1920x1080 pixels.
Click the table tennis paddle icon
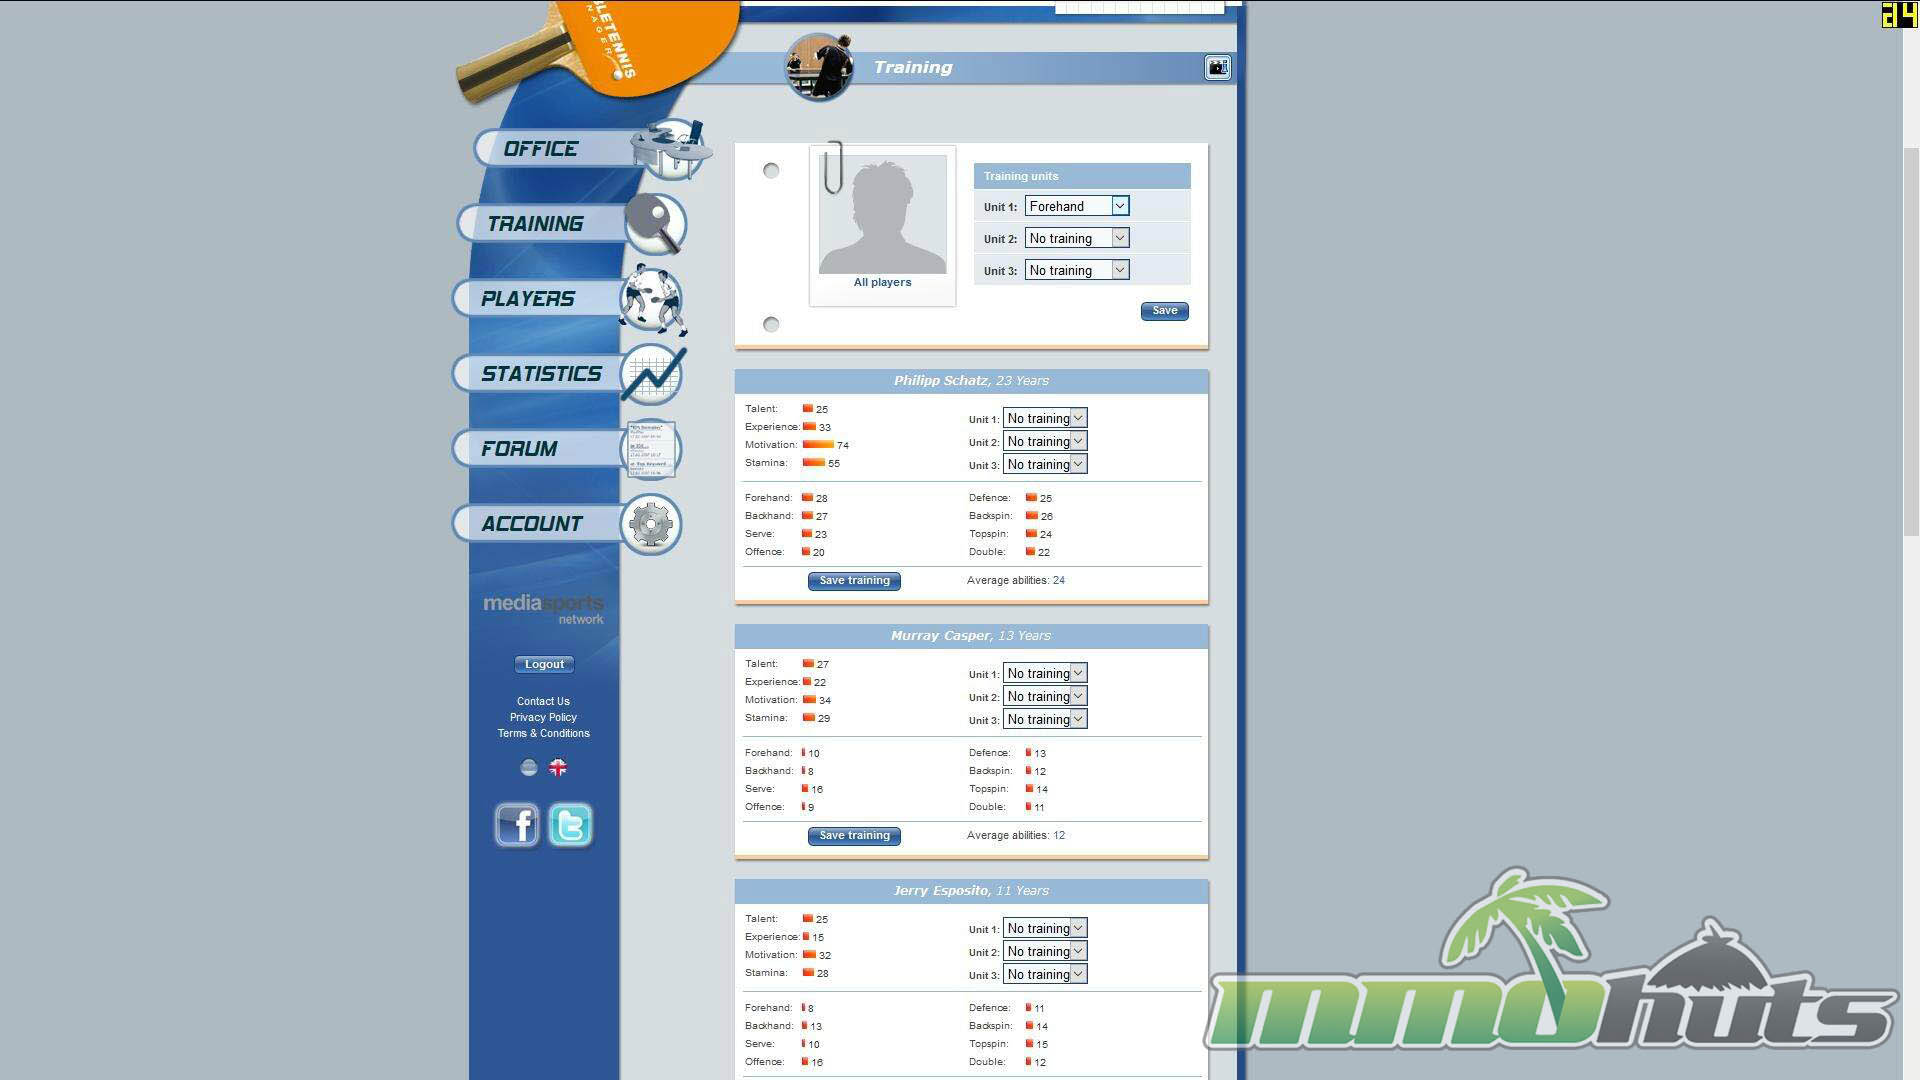pos(655,223)
